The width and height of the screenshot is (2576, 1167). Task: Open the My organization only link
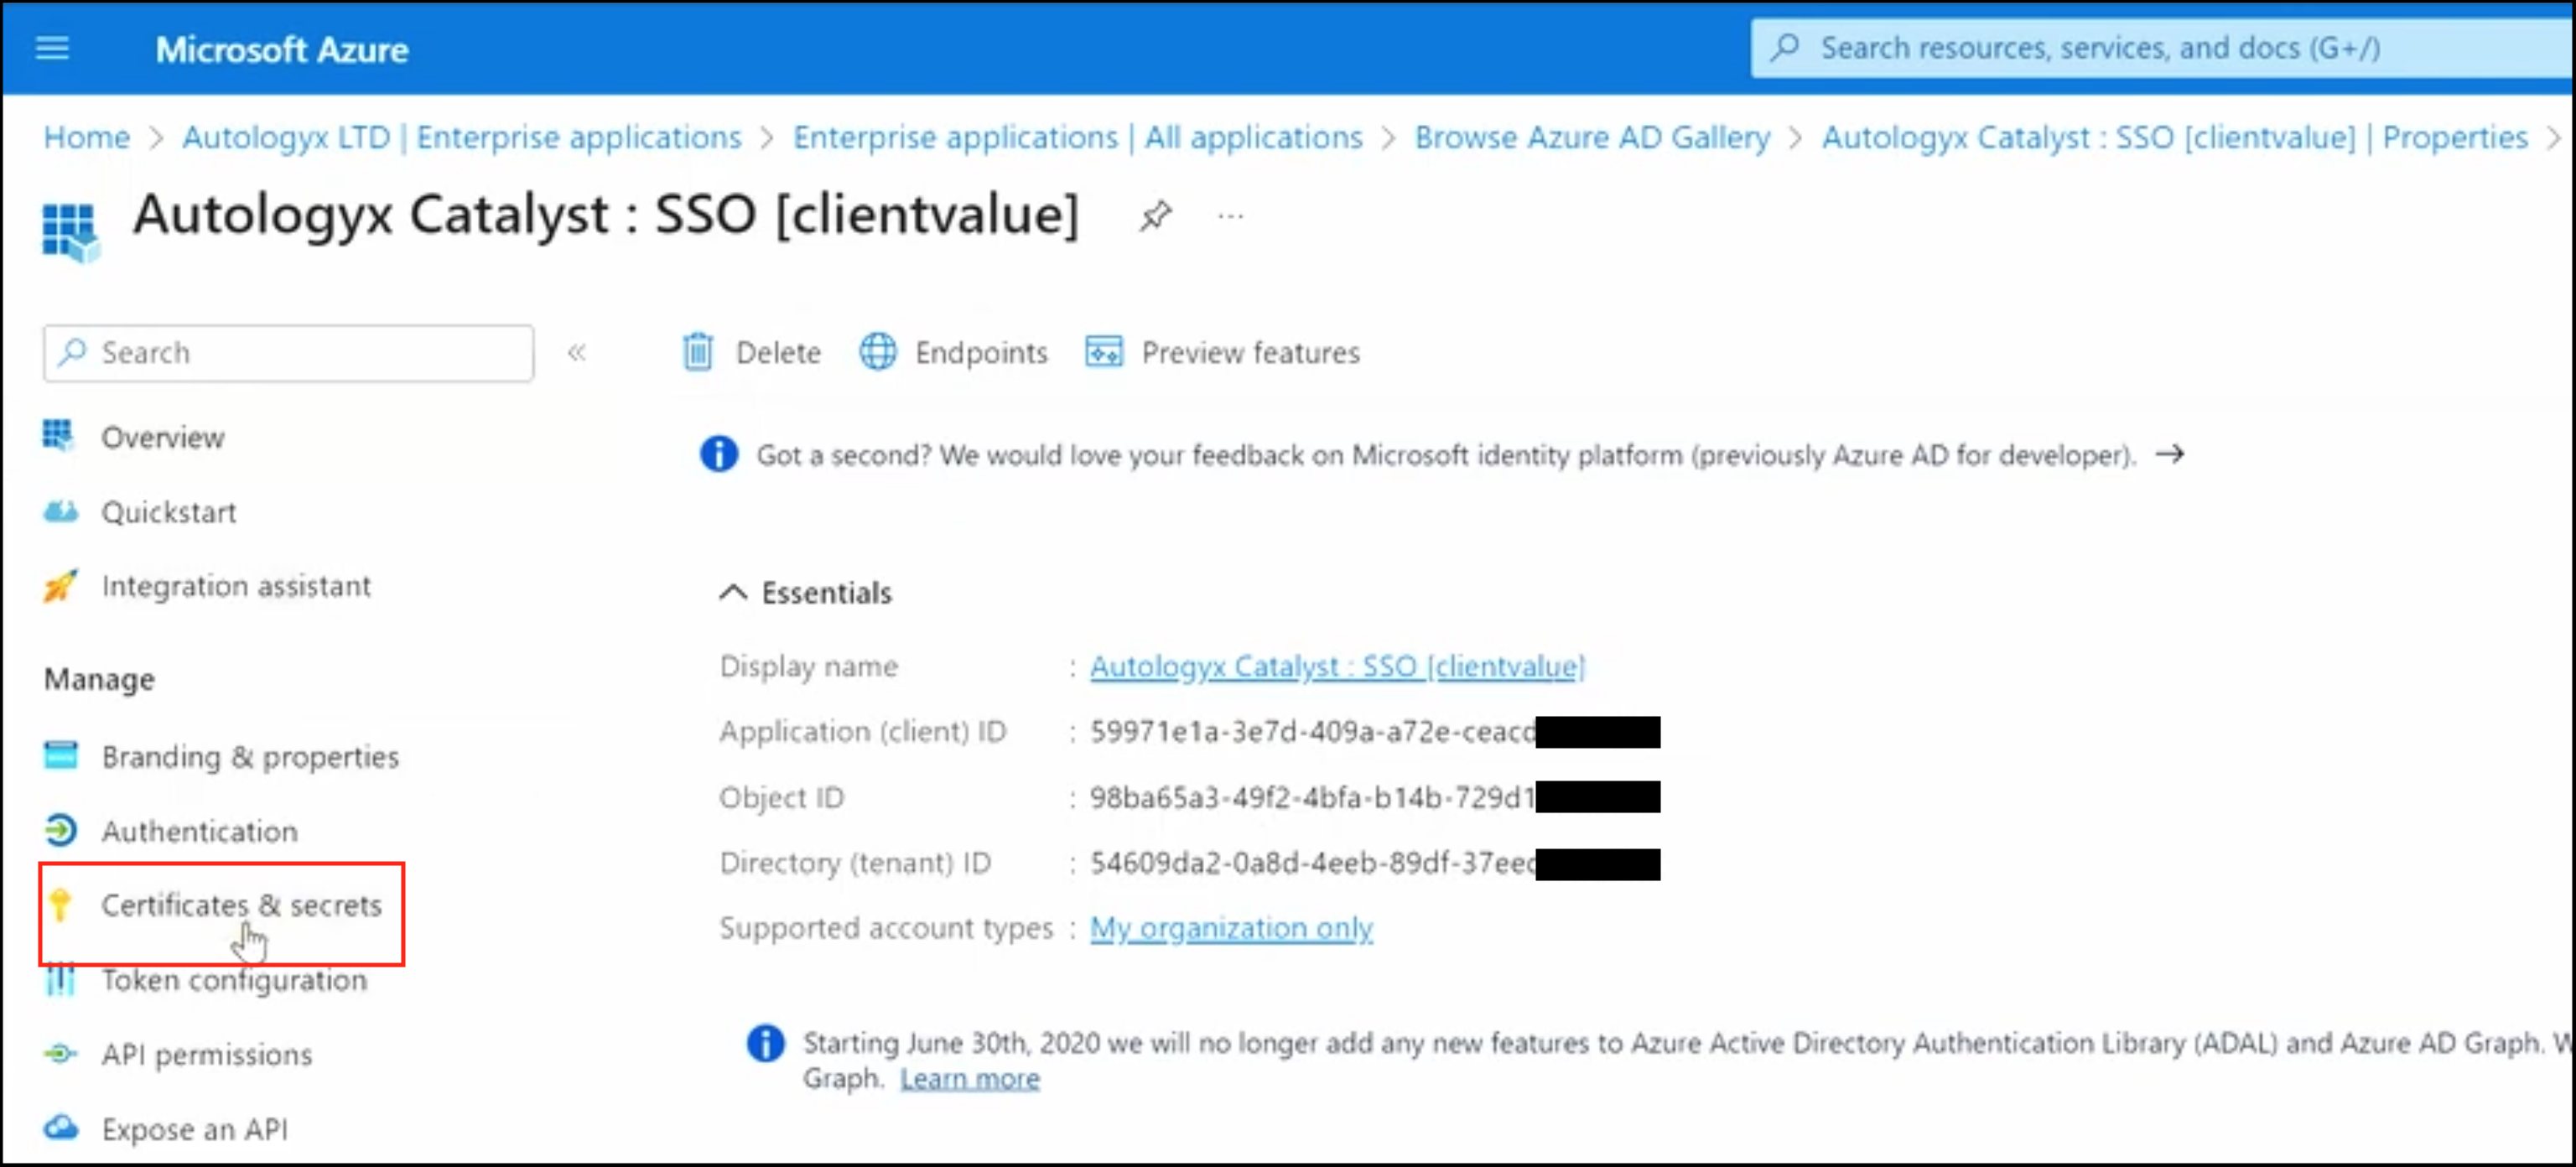[x=1231, y=928]
